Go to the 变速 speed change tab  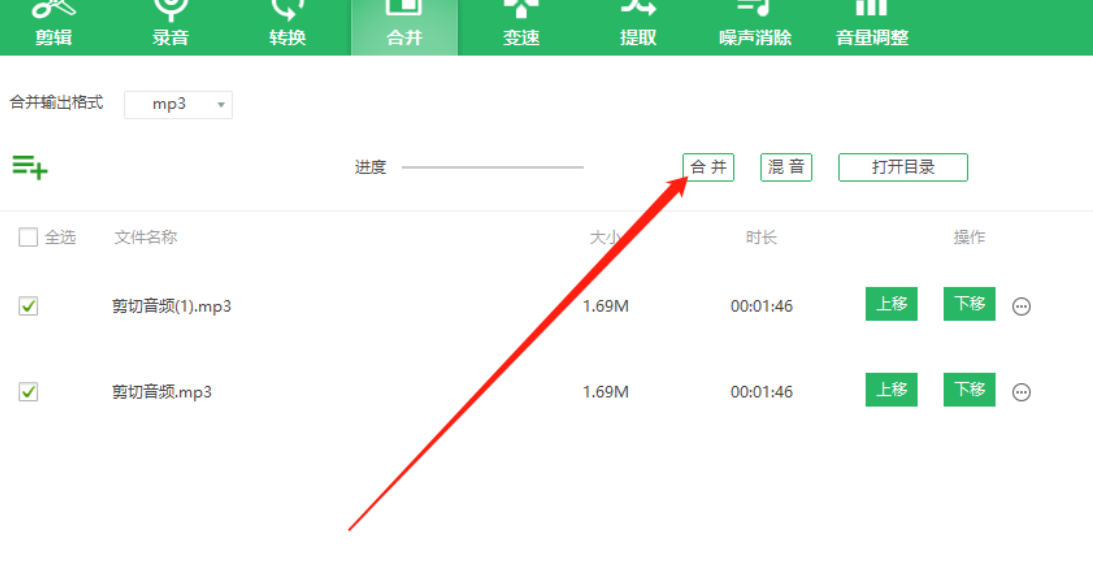(521, 26)
